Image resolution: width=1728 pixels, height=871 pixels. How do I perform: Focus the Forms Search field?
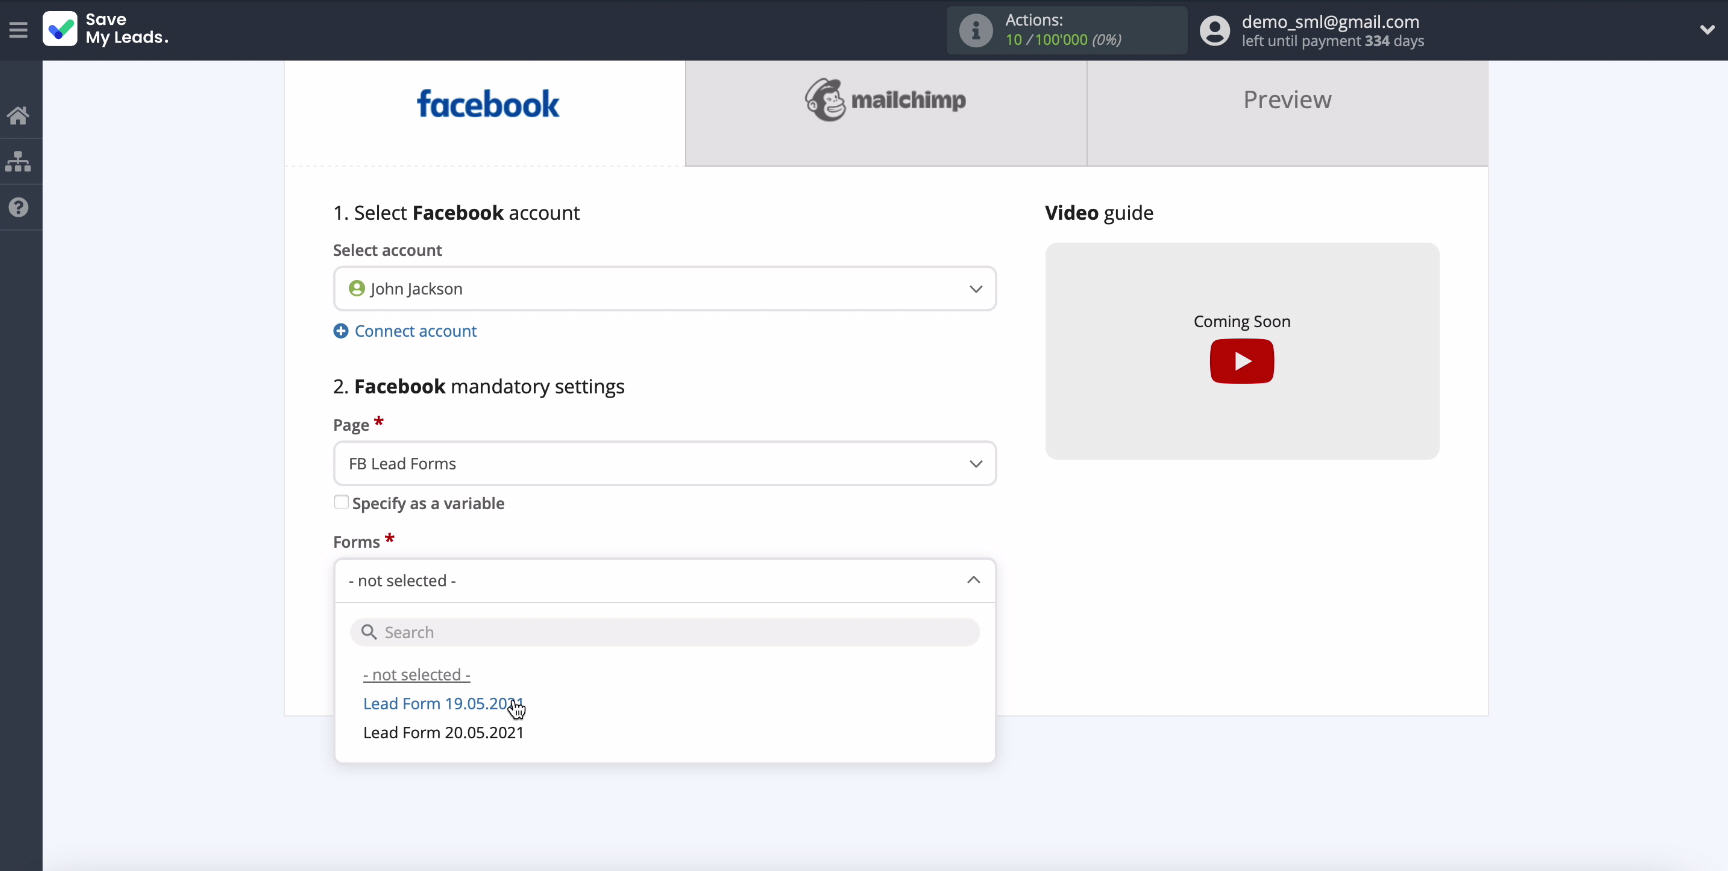[x=665, y=632]
